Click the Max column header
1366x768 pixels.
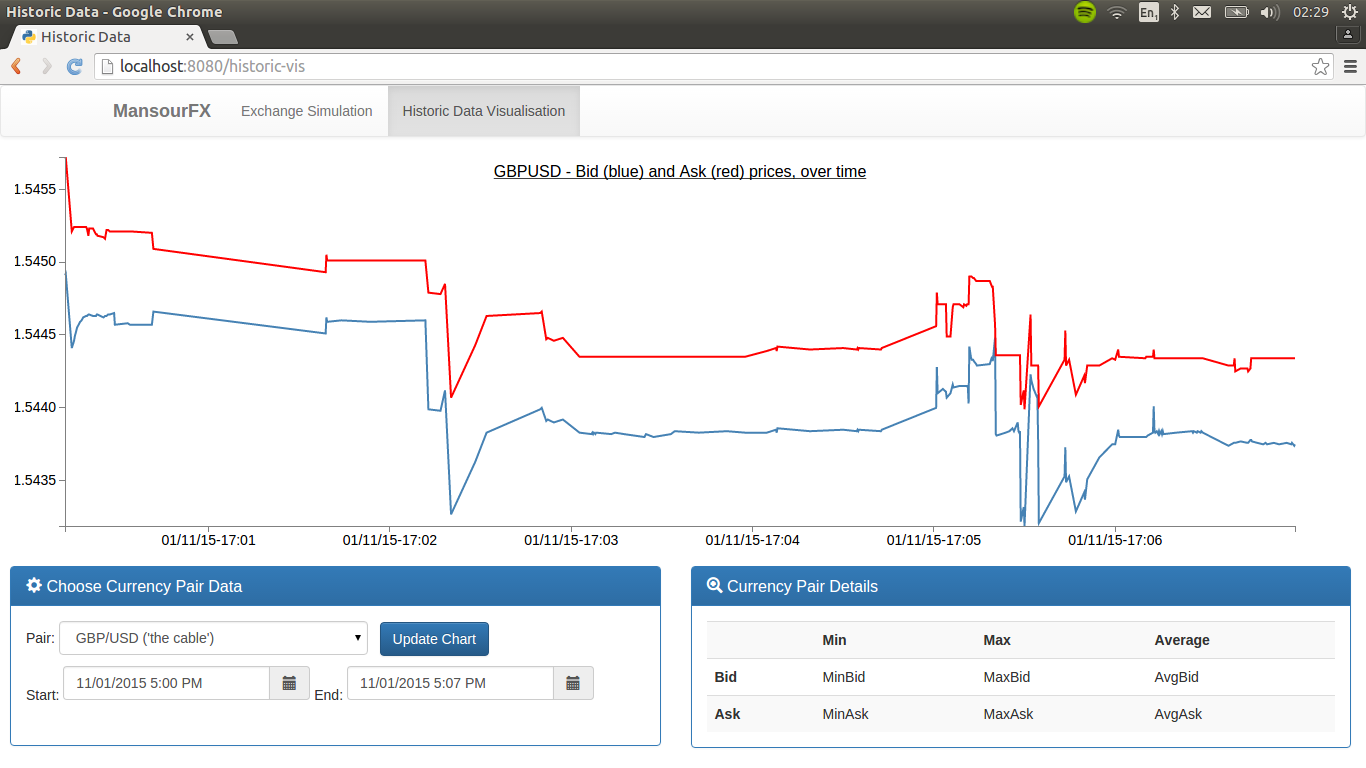click(997, 640)
